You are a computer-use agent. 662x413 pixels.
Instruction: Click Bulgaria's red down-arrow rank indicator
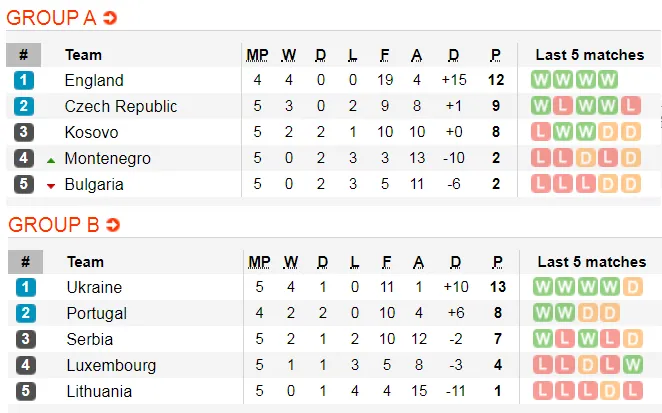pos(51,185)
